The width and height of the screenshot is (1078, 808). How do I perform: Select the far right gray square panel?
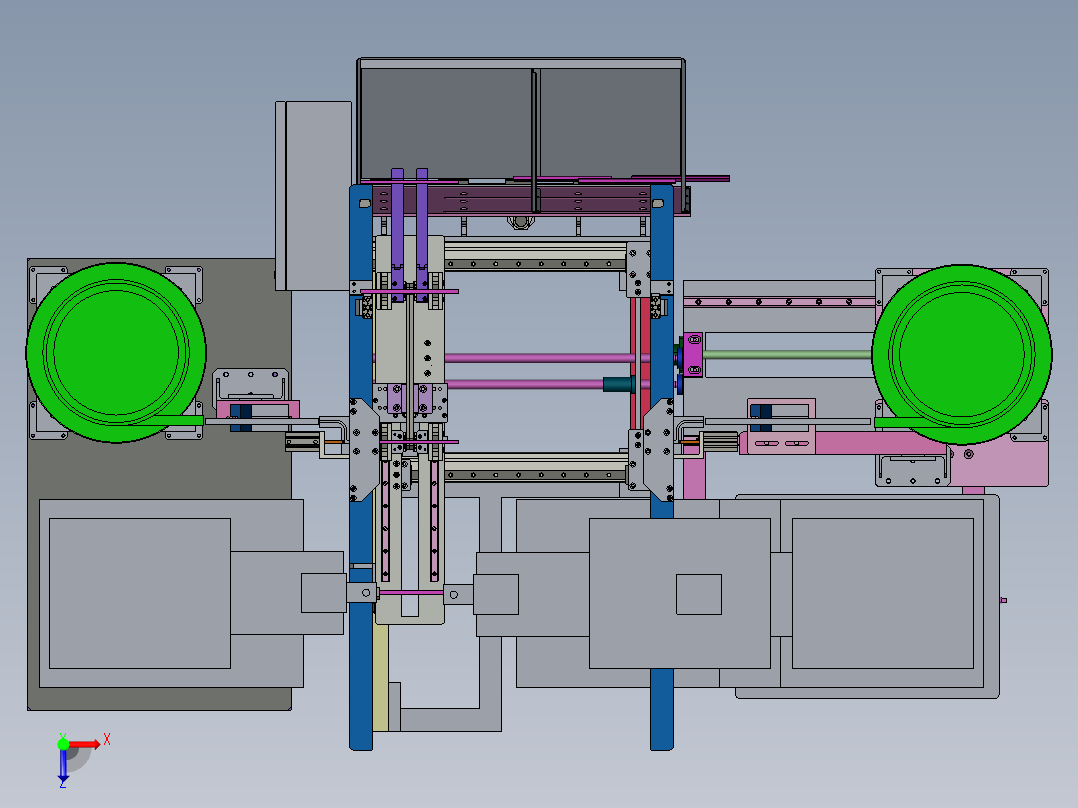click(883, 593)
